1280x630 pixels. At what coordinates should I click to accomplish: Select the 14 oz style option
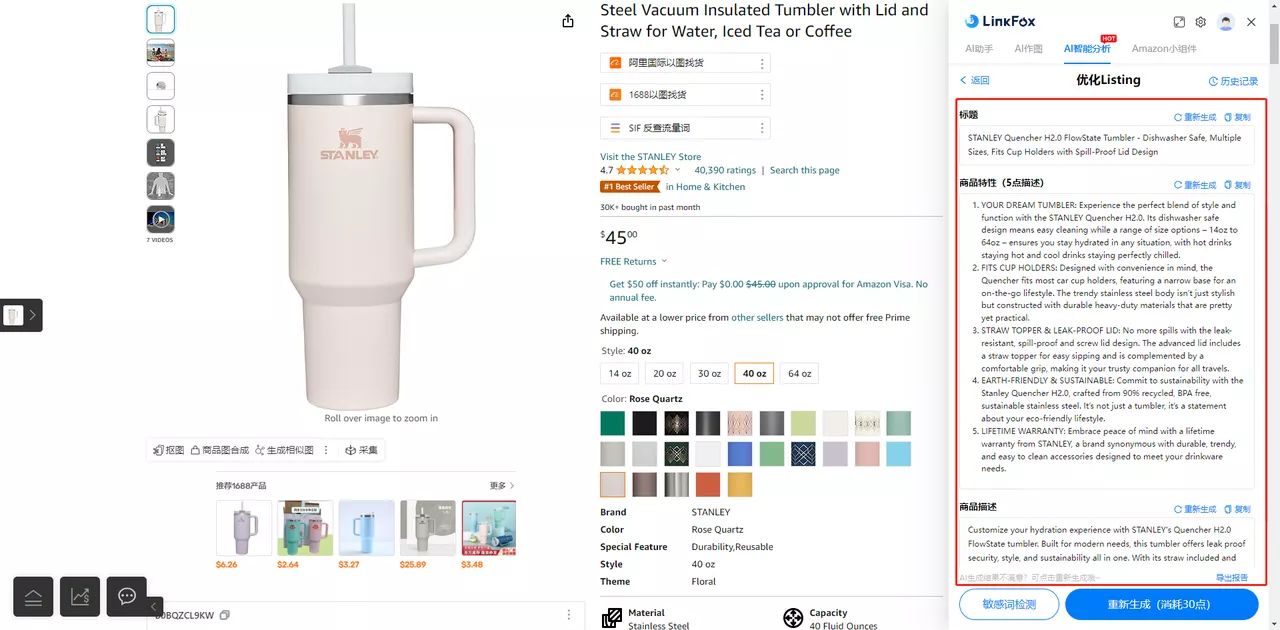point(620,373)
